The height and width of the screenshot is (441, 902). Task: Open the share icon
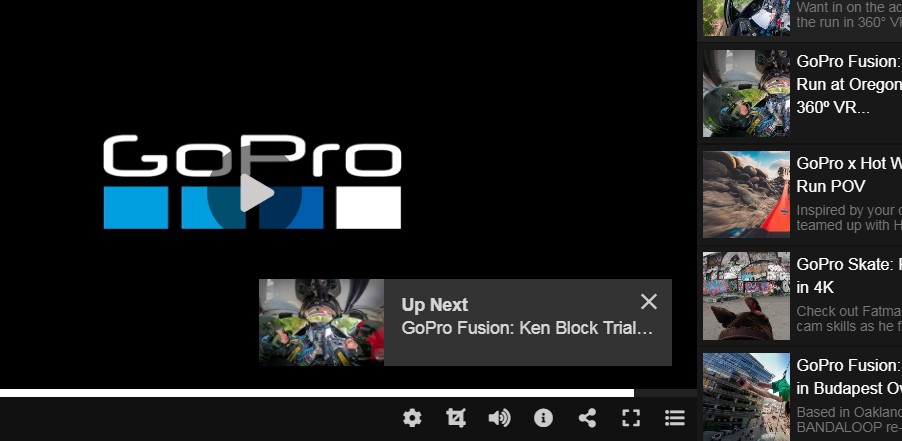click(587, 418)
